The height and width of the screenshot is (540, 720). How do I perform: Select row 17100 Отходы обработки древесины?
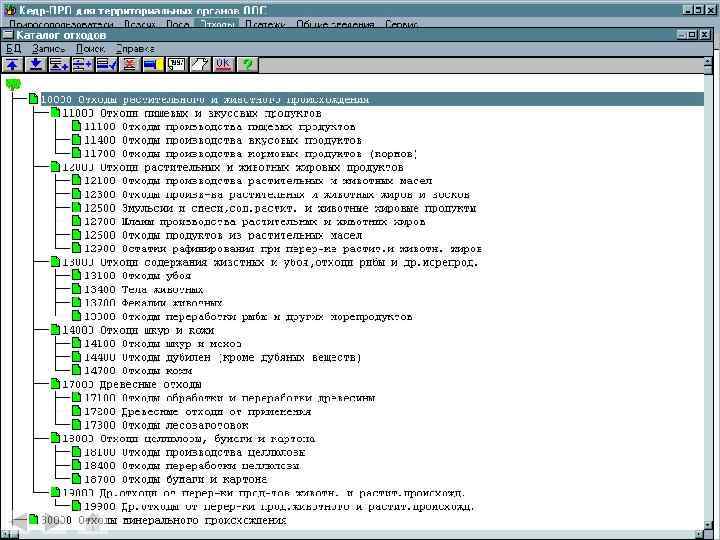pyautogui.click(x=230, y=398)
